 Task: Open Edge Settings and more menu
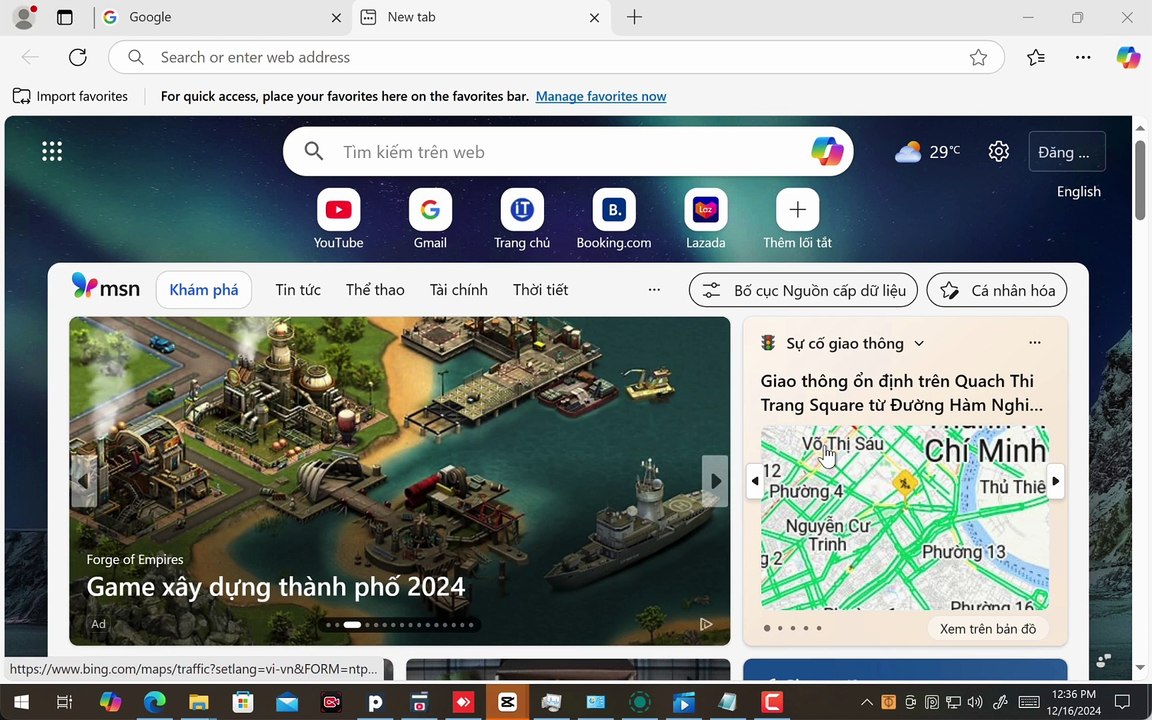[1083, 57]
